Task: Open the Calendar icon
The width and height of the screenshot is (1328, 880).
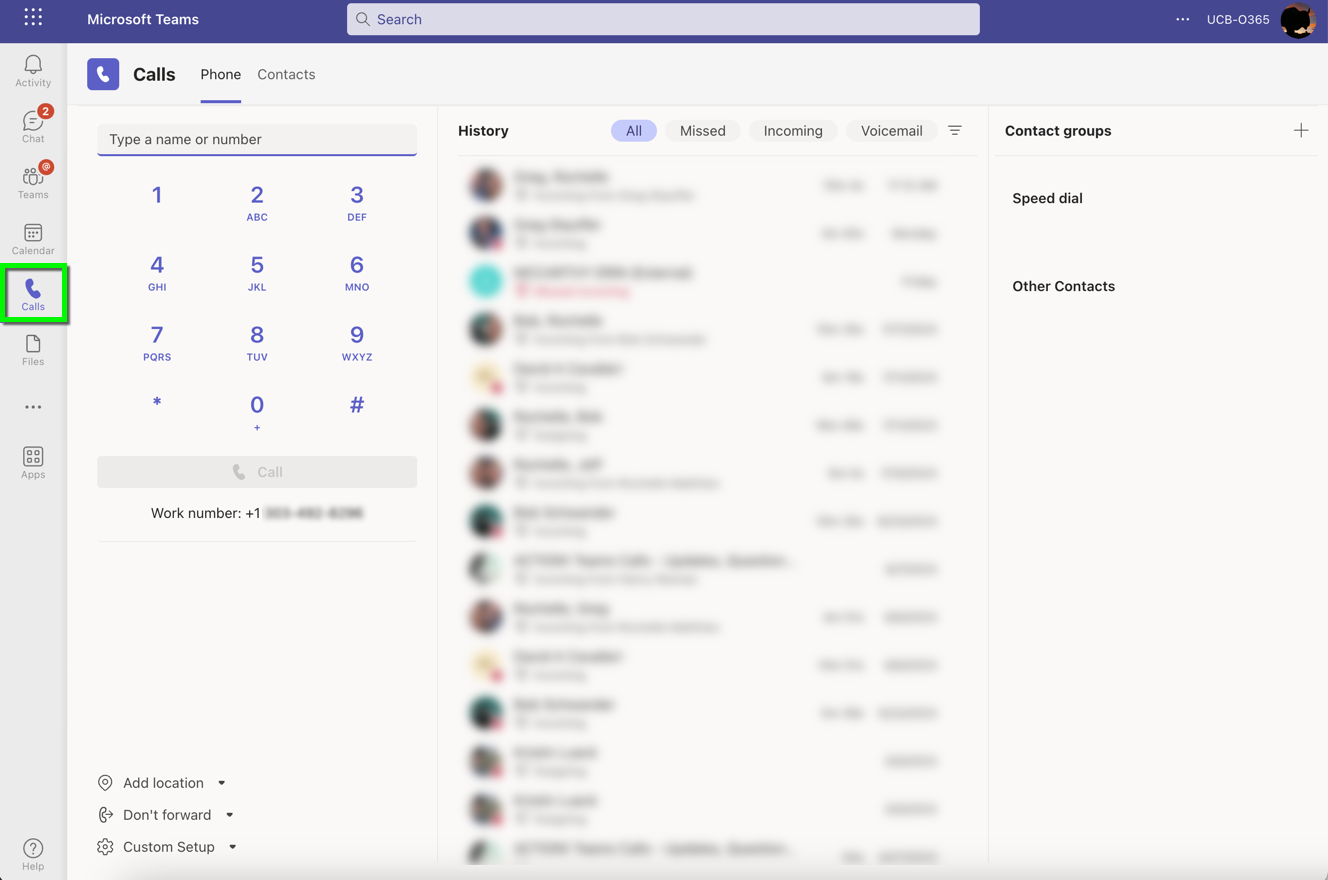Action: click(33, 239)
